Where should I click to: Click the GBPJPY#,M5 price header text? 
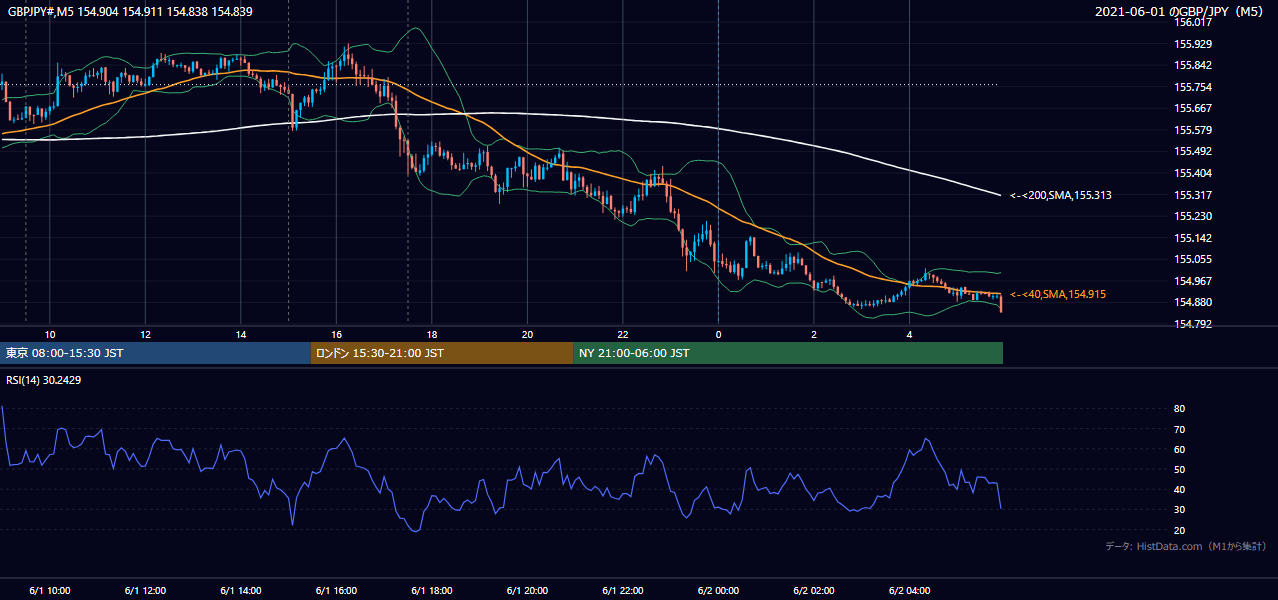pos(130,11)
